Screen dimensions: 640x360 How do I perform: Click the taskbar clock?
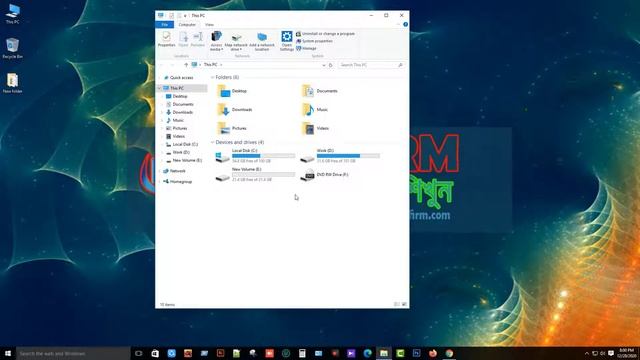(x=626, y=353)
